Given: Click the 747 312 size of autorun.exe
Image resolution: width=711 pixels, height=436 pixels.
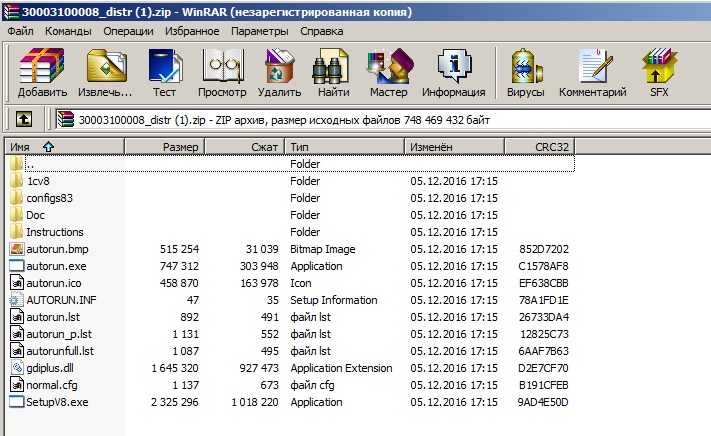Looking at the screenshot, I should 179,266.
